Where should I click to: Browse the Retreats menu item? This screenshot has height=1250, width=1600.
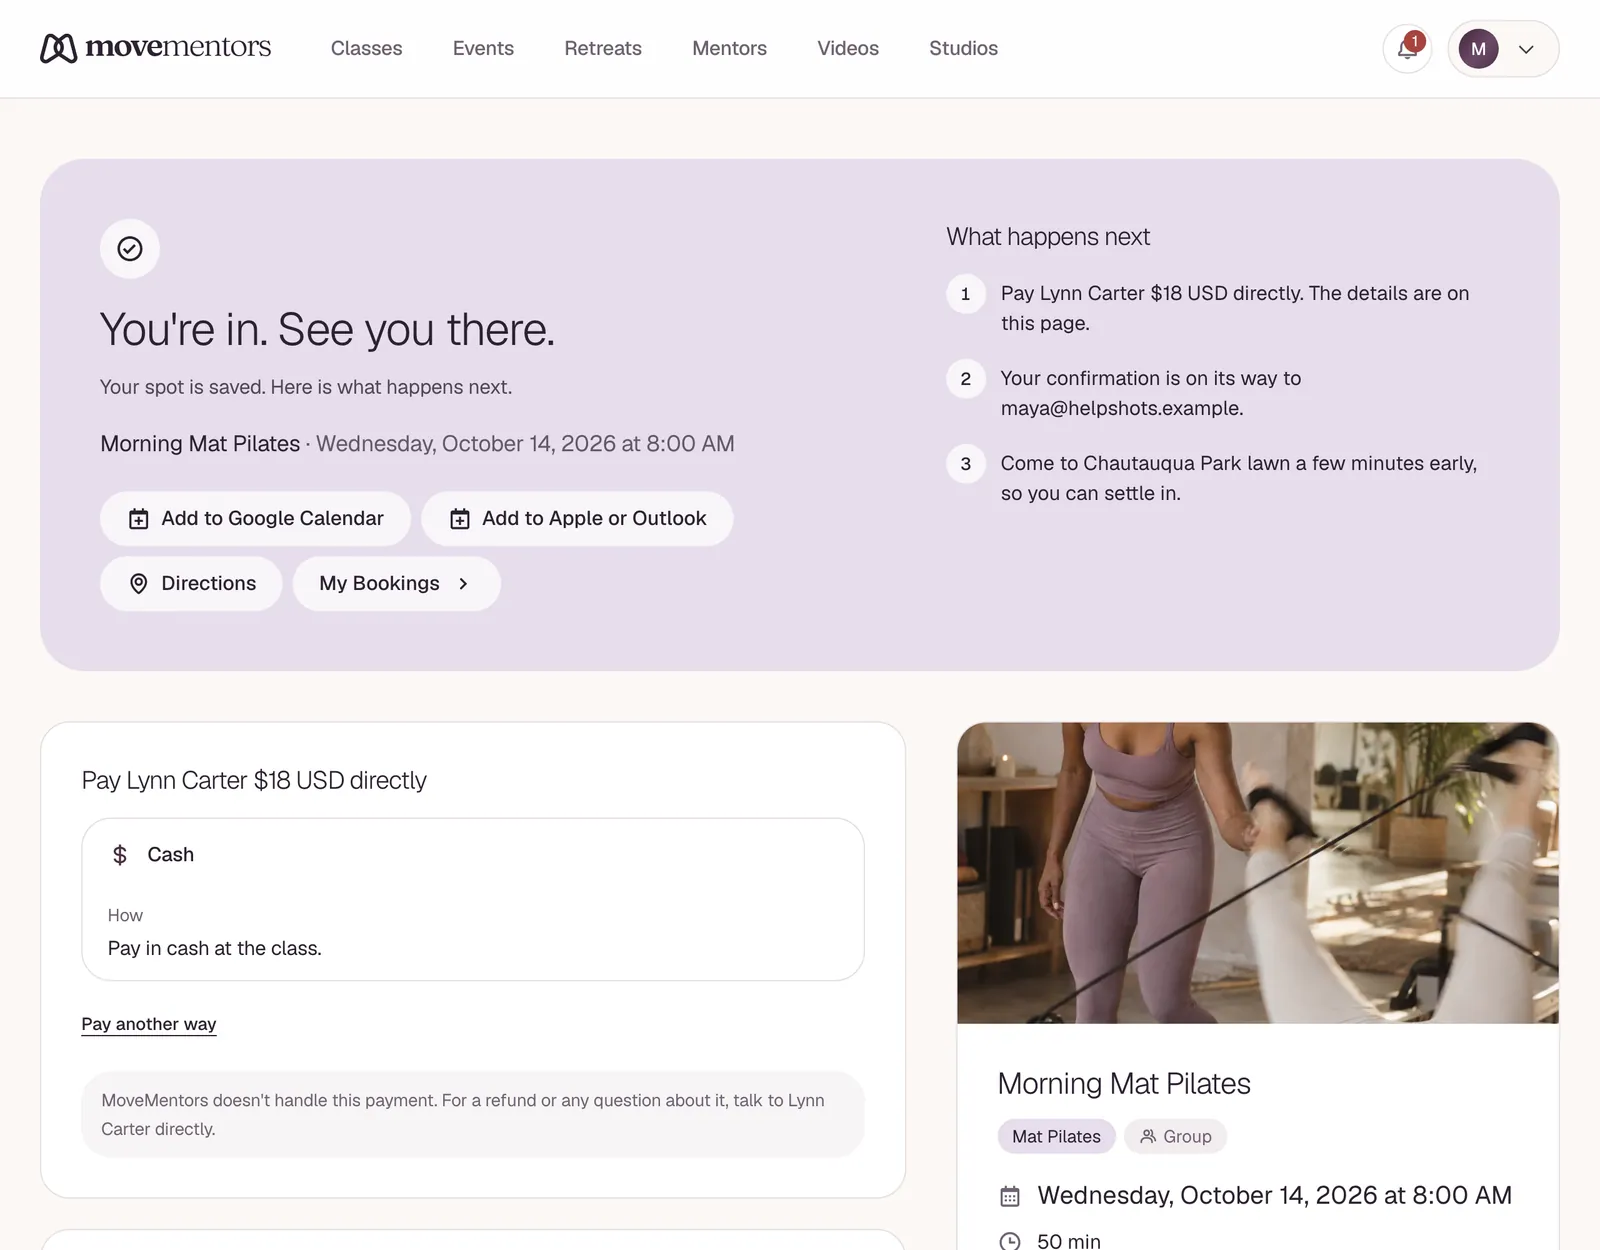[x=603, y=48]
